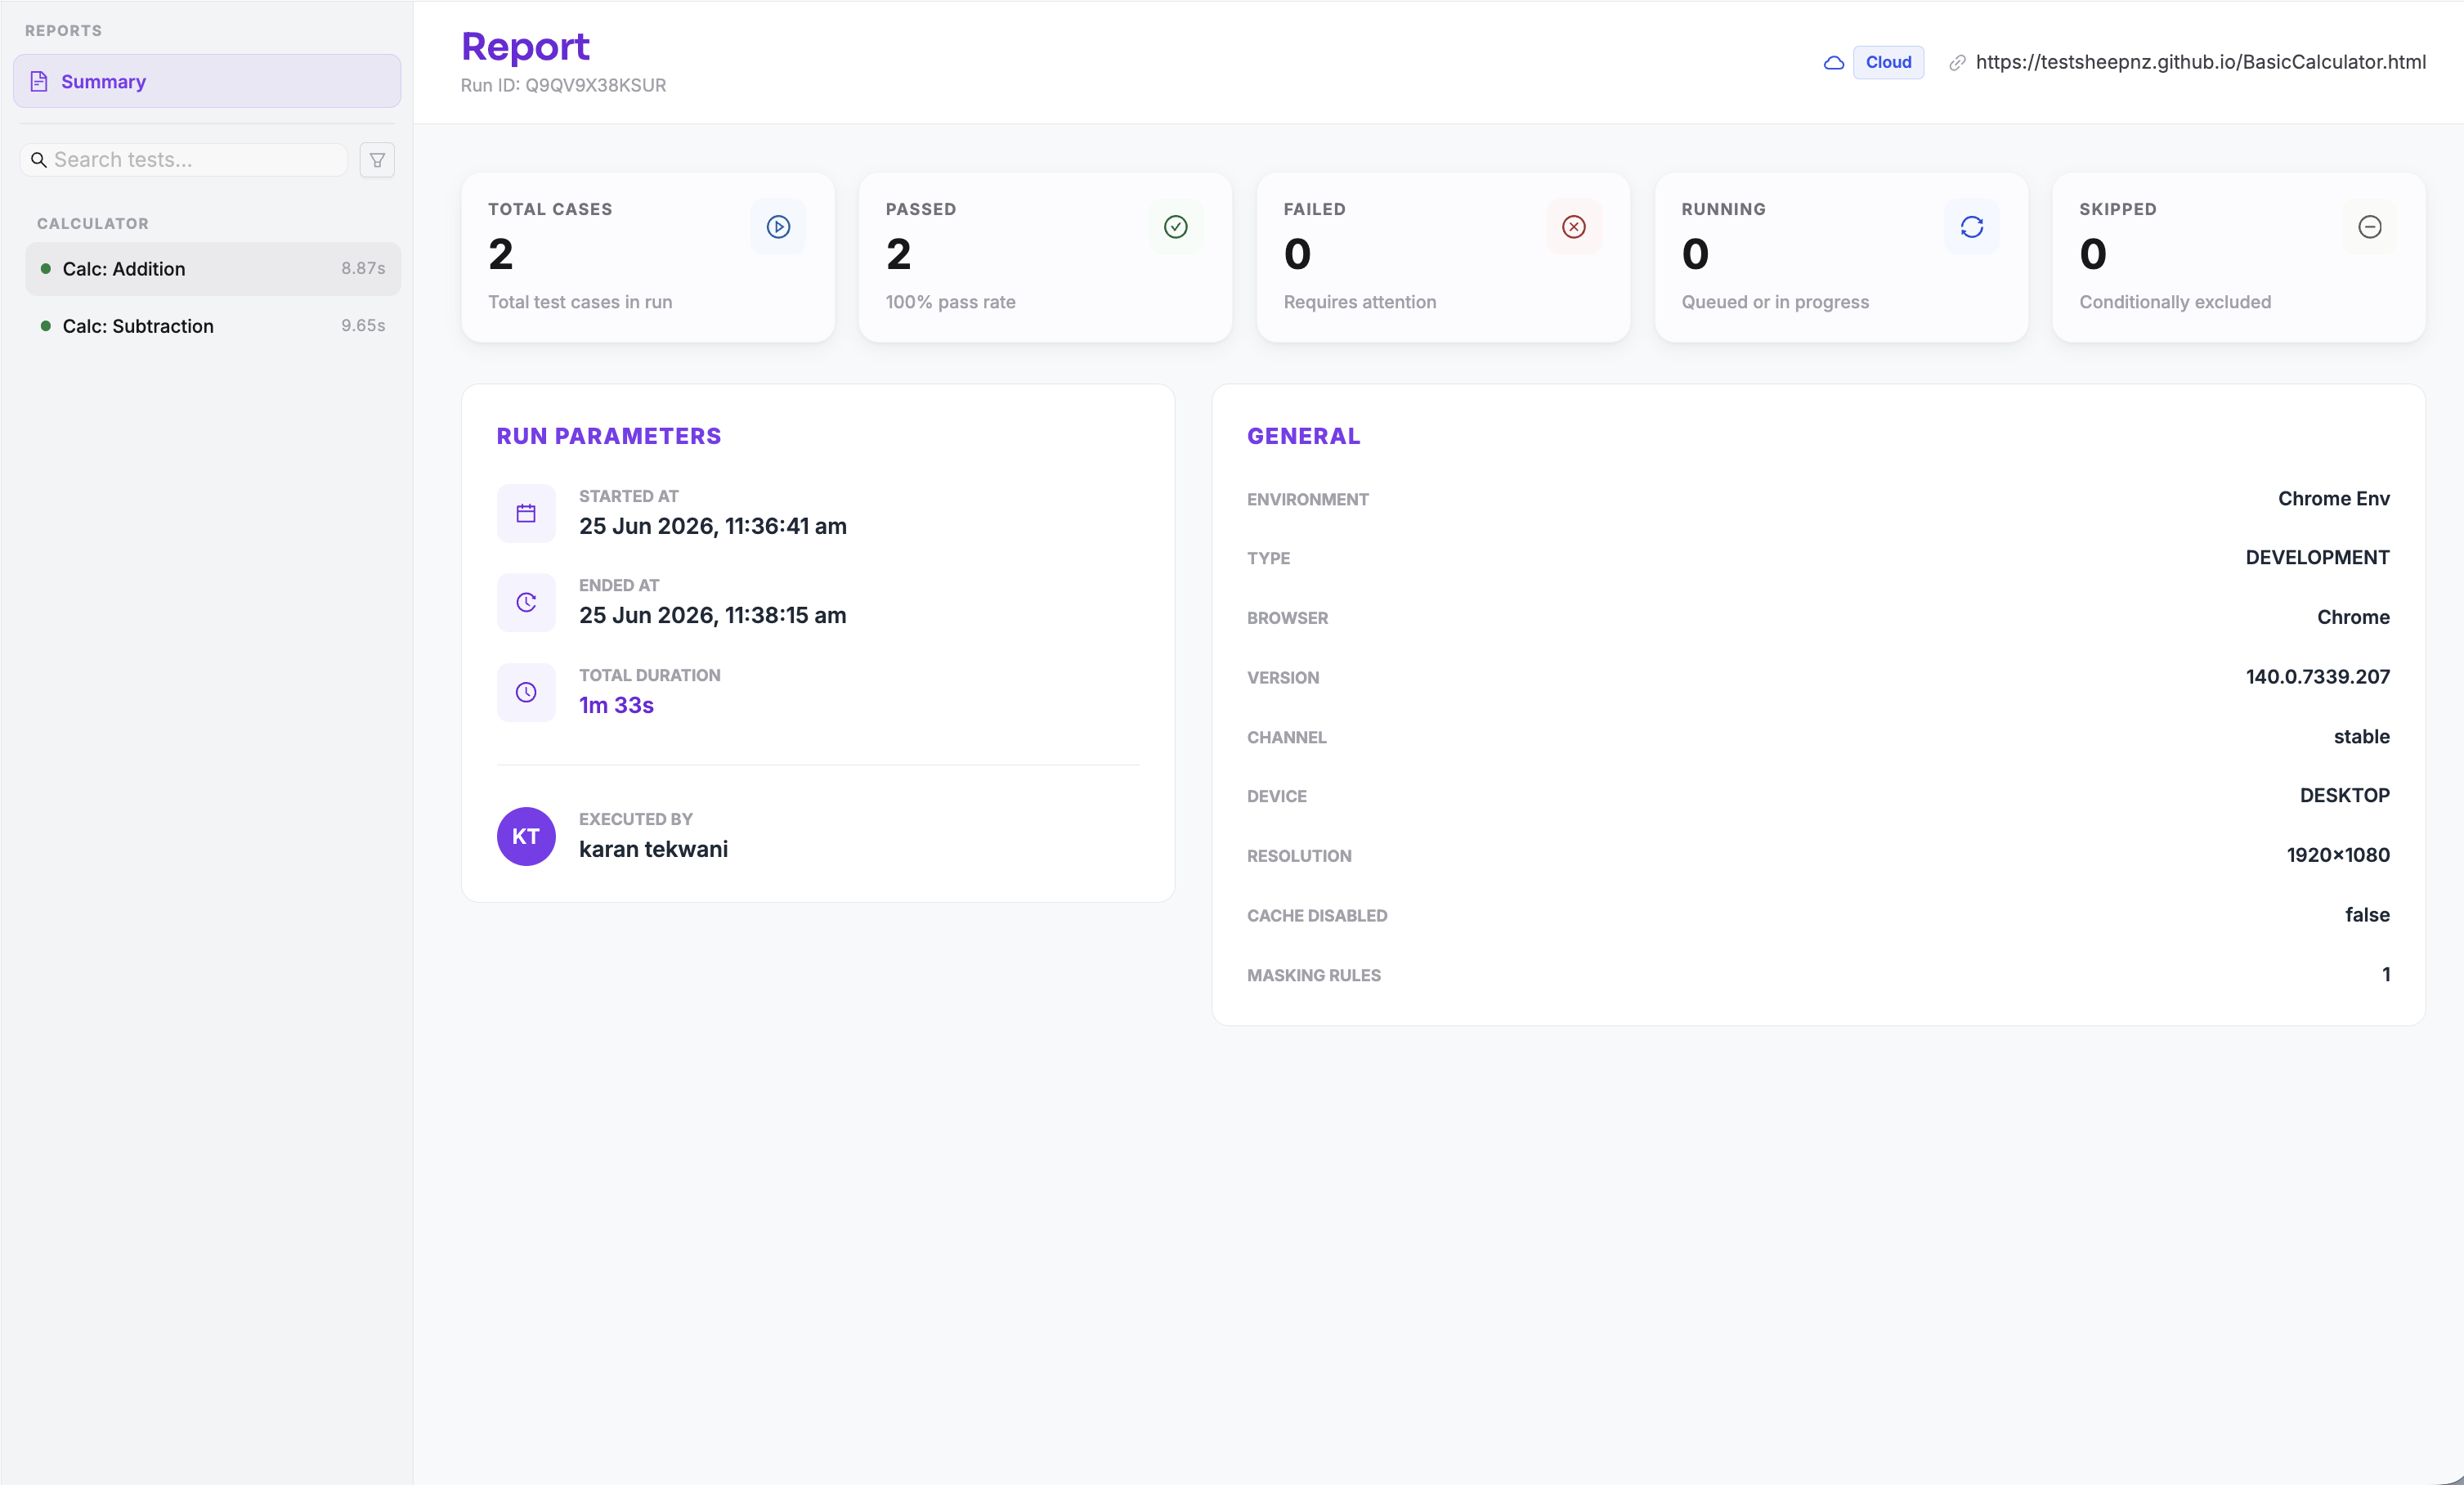Click the version 140.0.7339.207 value

(2318, 677)
